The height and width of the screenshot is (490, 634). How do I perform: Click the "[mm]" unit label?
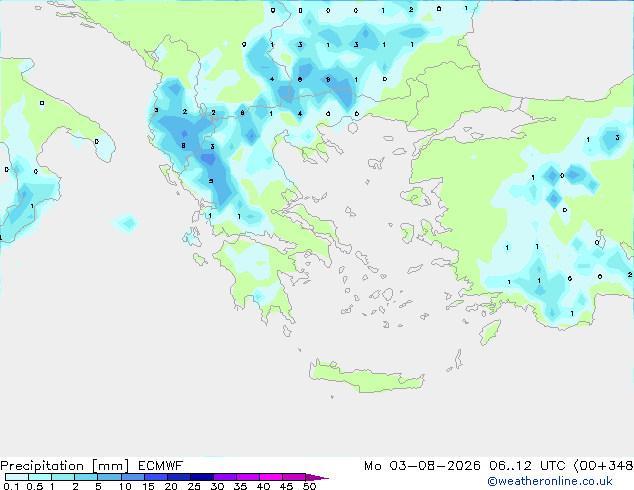pos(110,466)
